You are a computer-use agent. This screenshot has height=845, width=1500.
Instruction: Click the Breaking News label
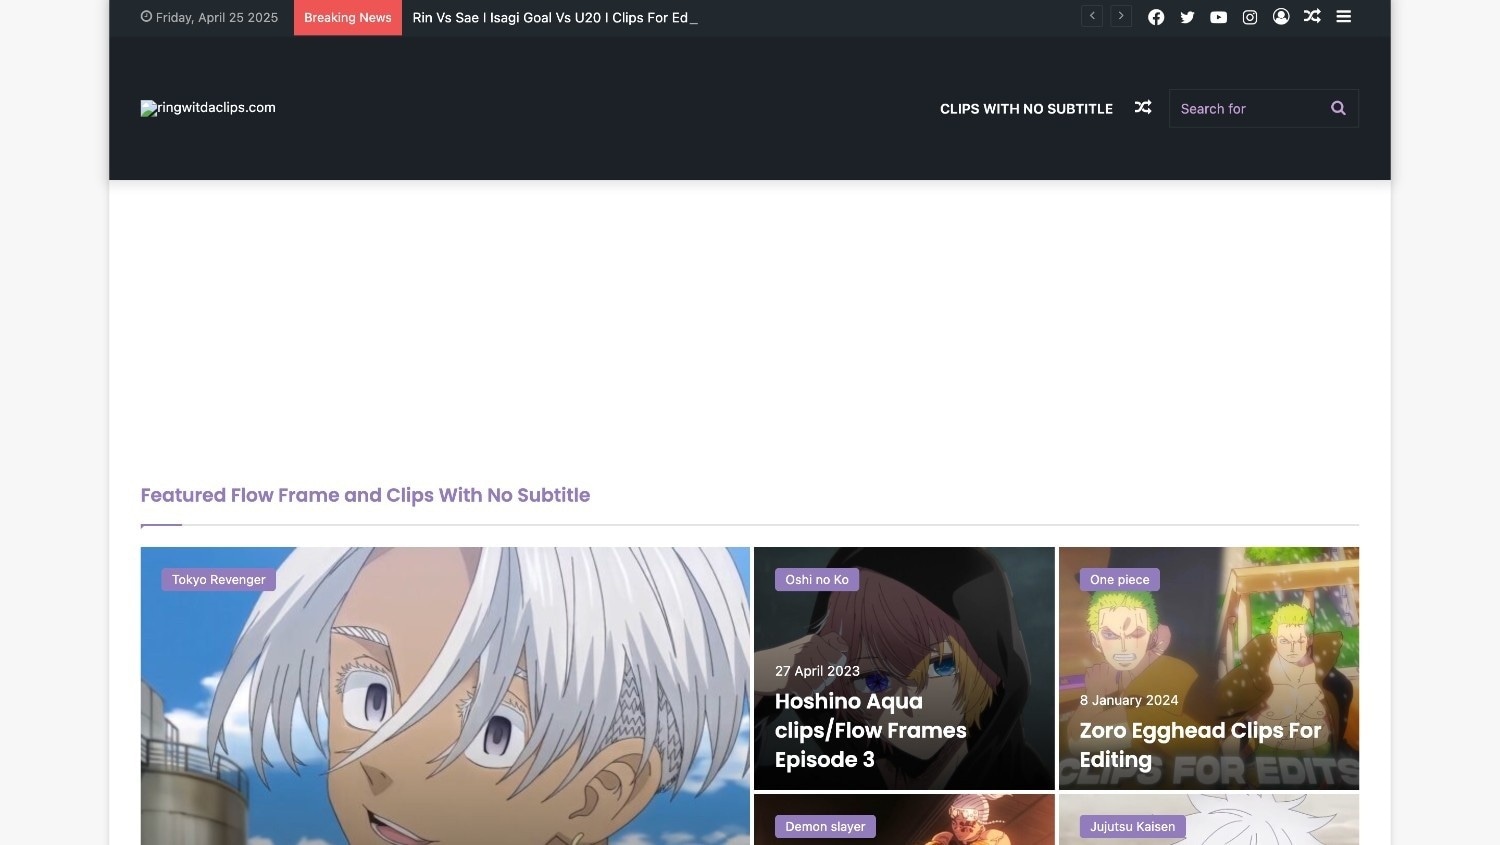(348, 18)
